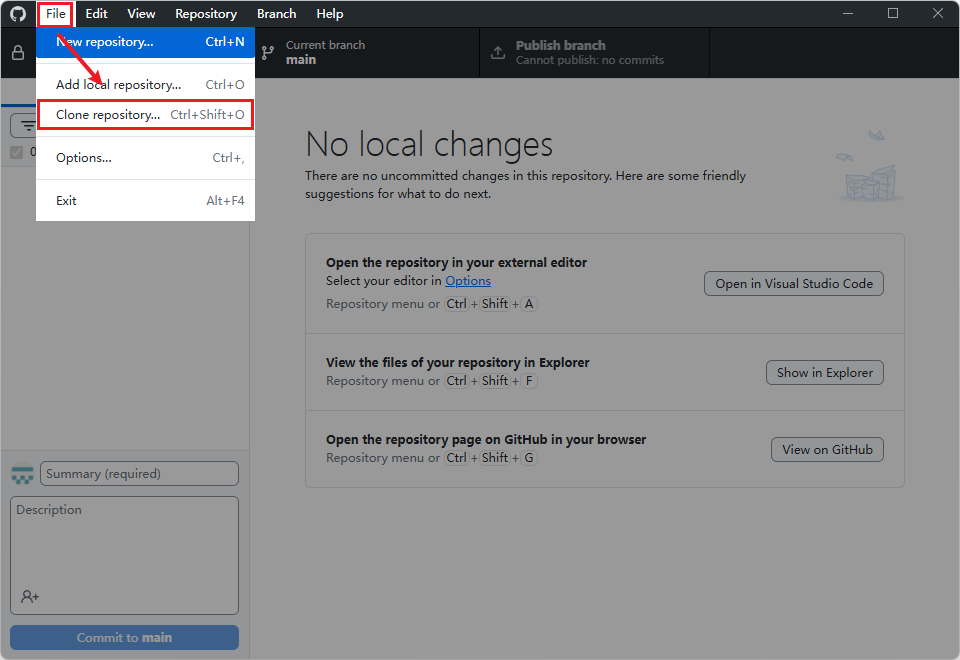Click the lock icon for current repository
This screenshot has height=660, width=960.
[x=18, y=53]
